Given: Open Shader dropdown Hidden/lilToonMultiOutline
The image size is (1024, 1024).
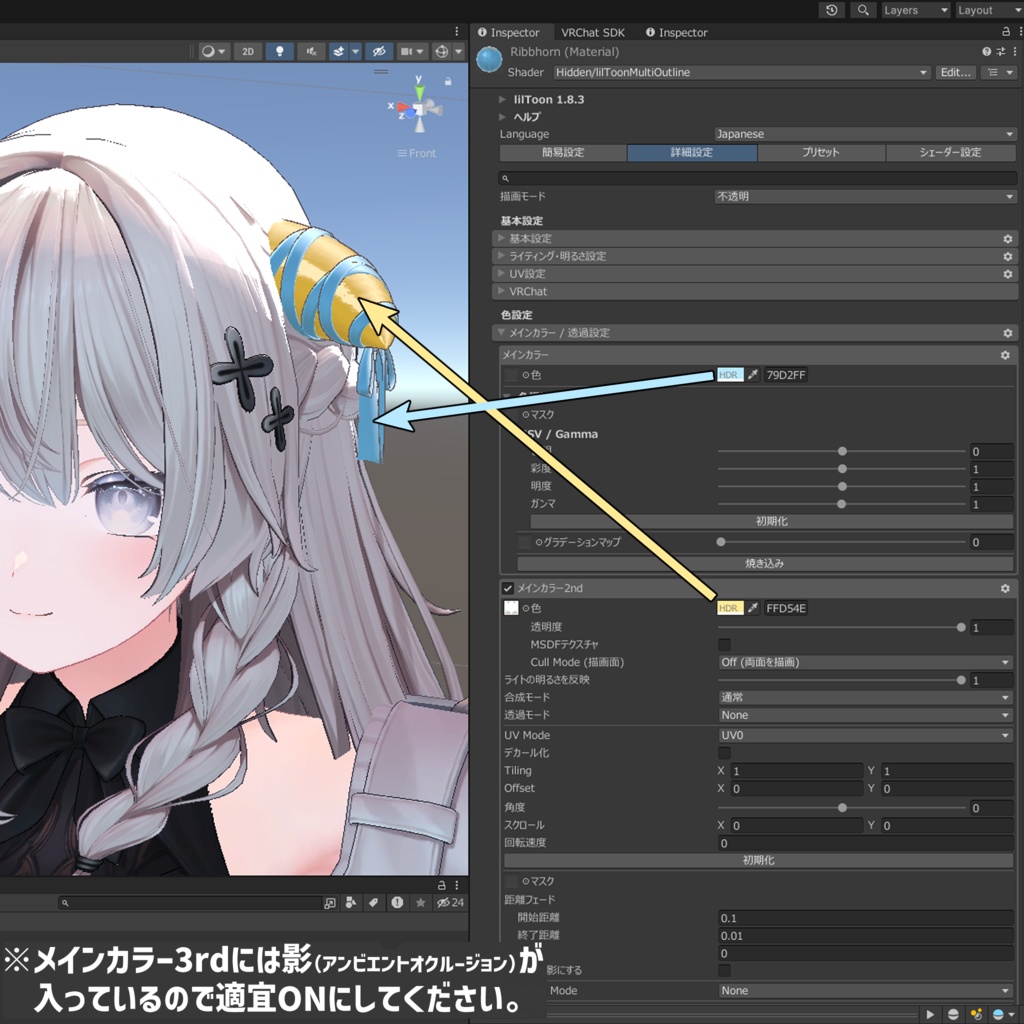Looking at the screenshot, I should 742,72.
